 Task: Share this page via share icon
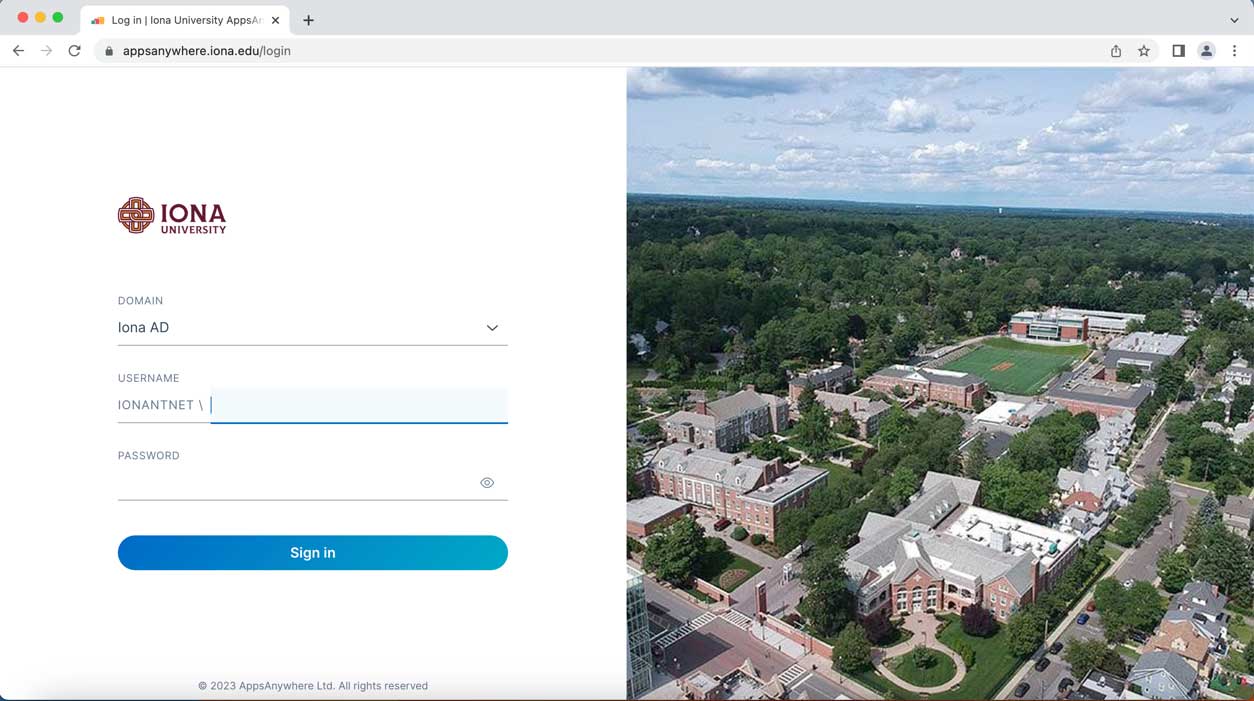(x=1116, y=51)
